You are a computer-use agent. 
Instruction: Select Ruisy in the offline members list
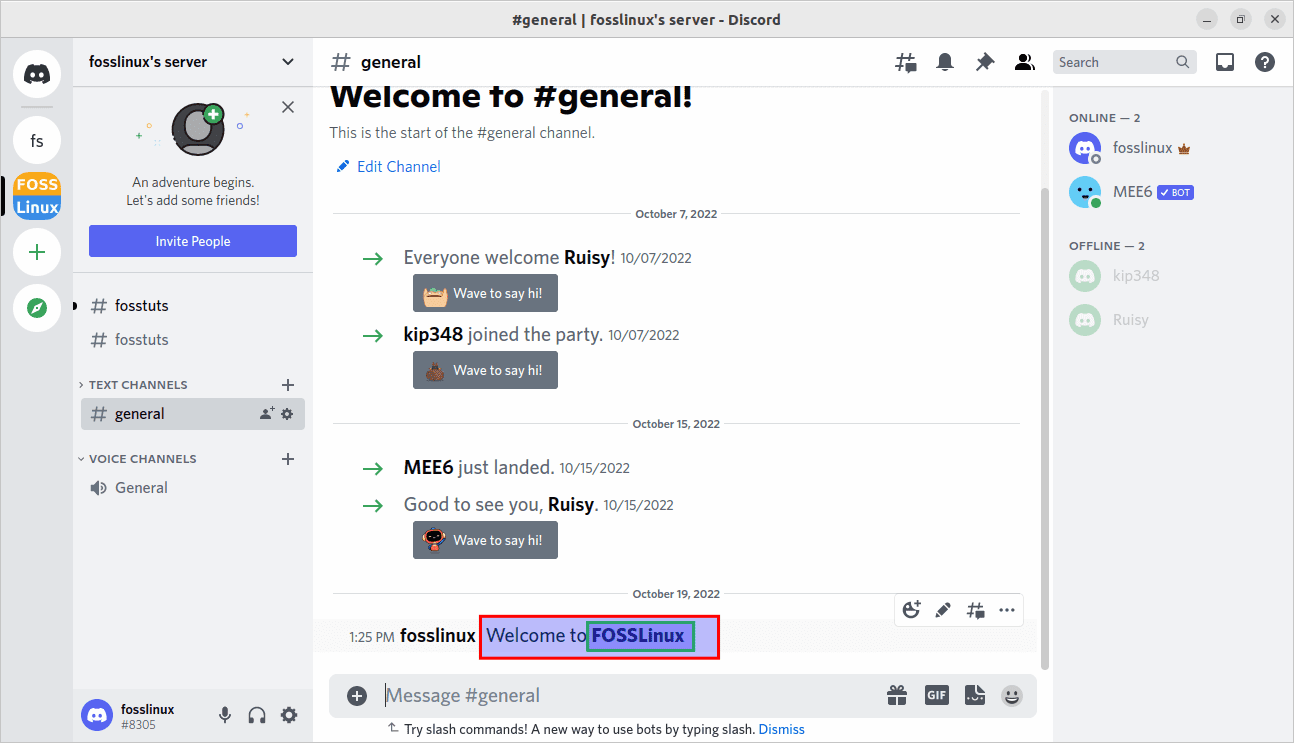1173,320
